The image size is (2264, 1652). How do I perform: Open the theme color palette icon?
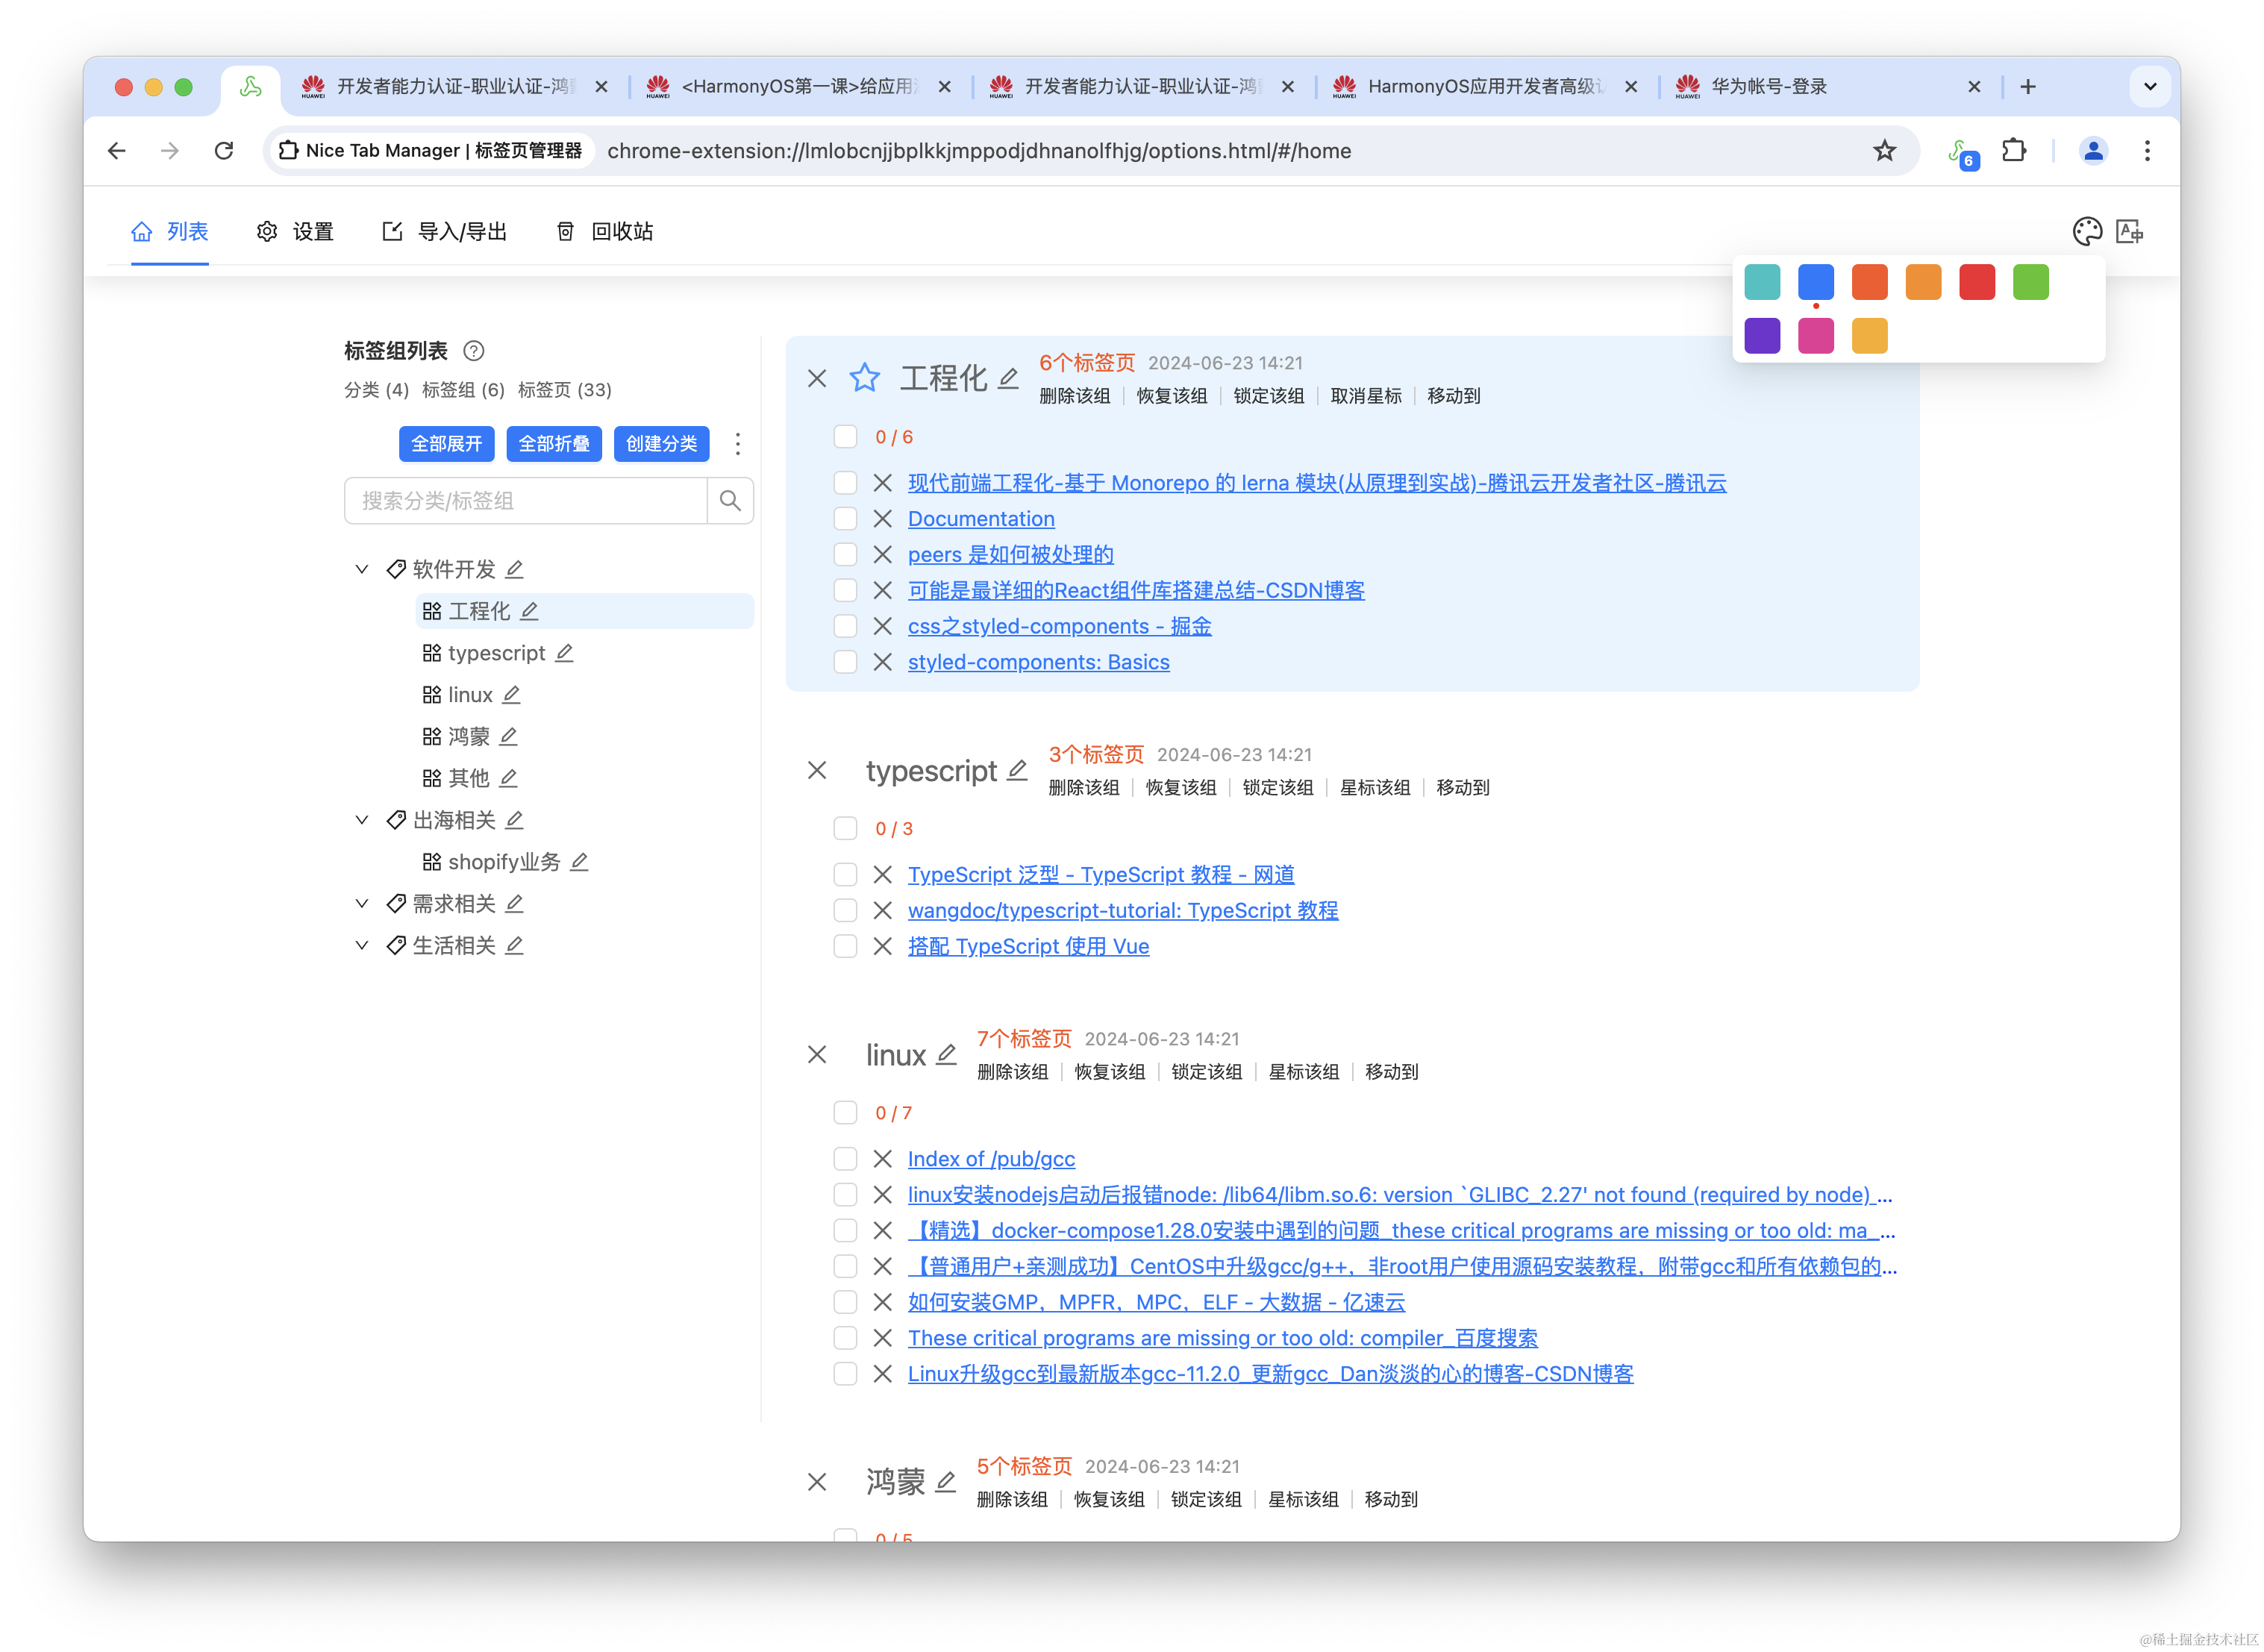click(x=2087, y=232)
